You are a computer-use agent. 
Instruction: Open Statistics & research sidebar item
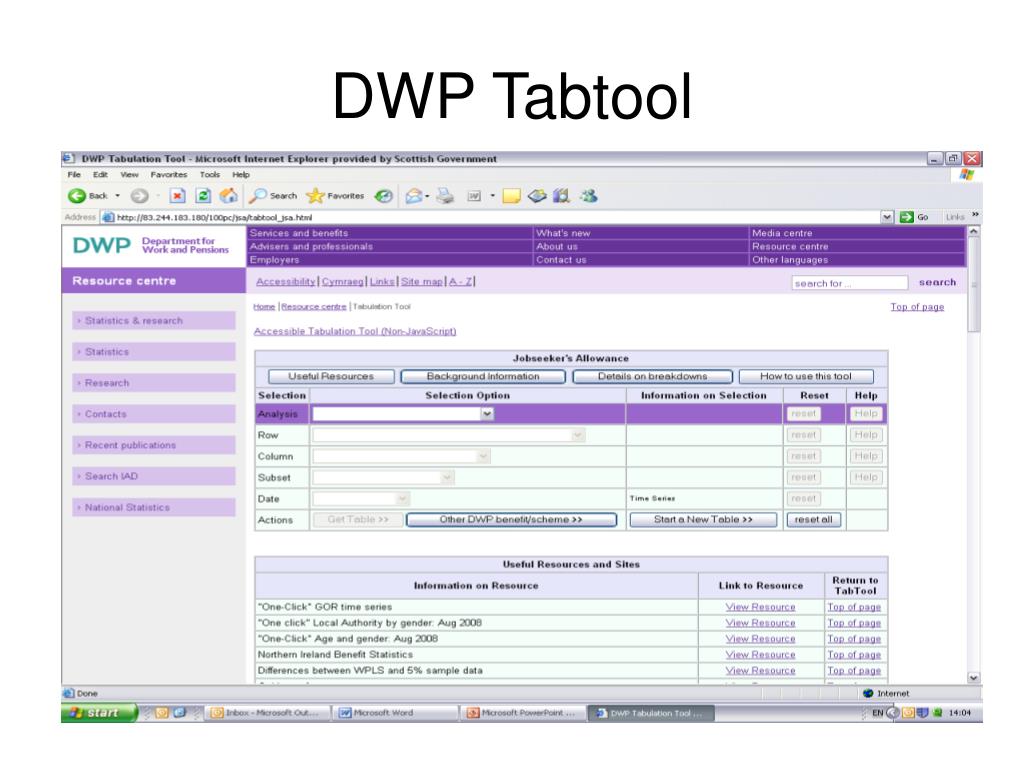[x=154, y=321]
